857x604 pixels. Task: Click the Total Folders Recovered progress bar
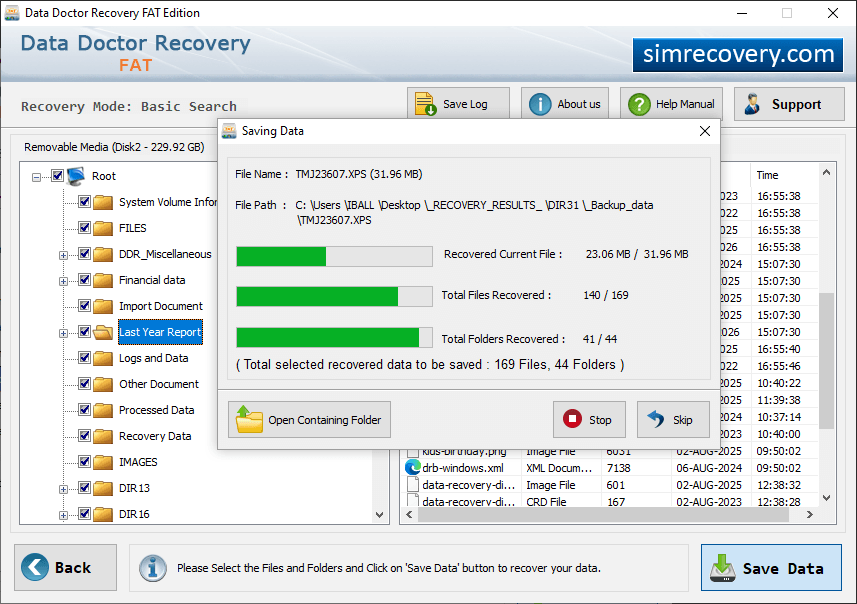pyautogui.click(x=334, y=337)
